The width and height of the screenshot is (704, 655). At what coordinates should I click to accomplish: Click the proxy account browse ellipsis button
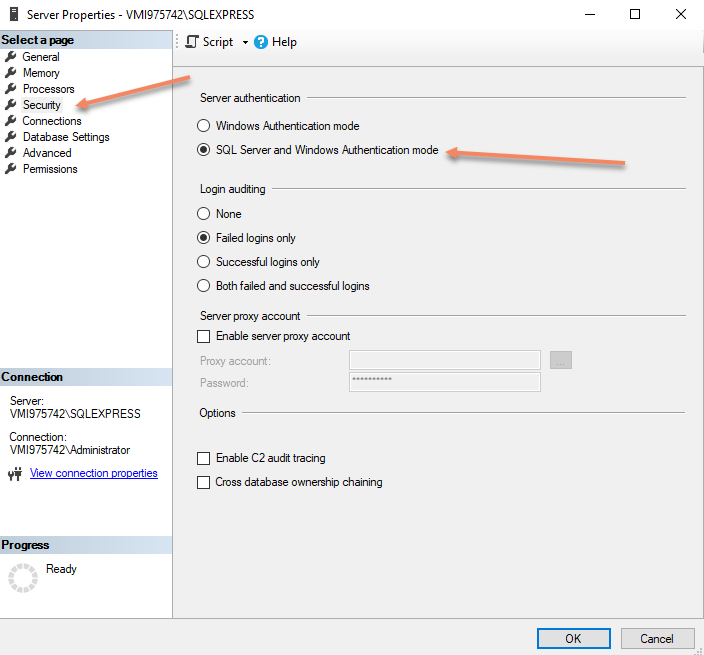561,360
